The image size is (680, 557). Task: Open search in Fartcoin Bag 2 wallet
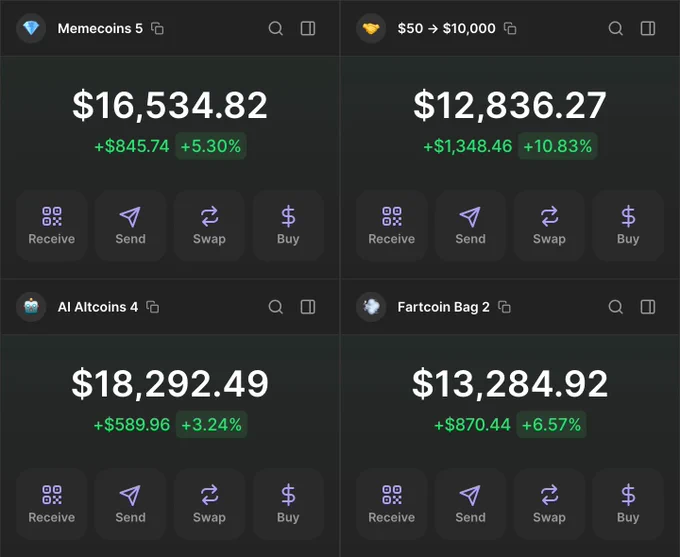click(x=616, y=307)
